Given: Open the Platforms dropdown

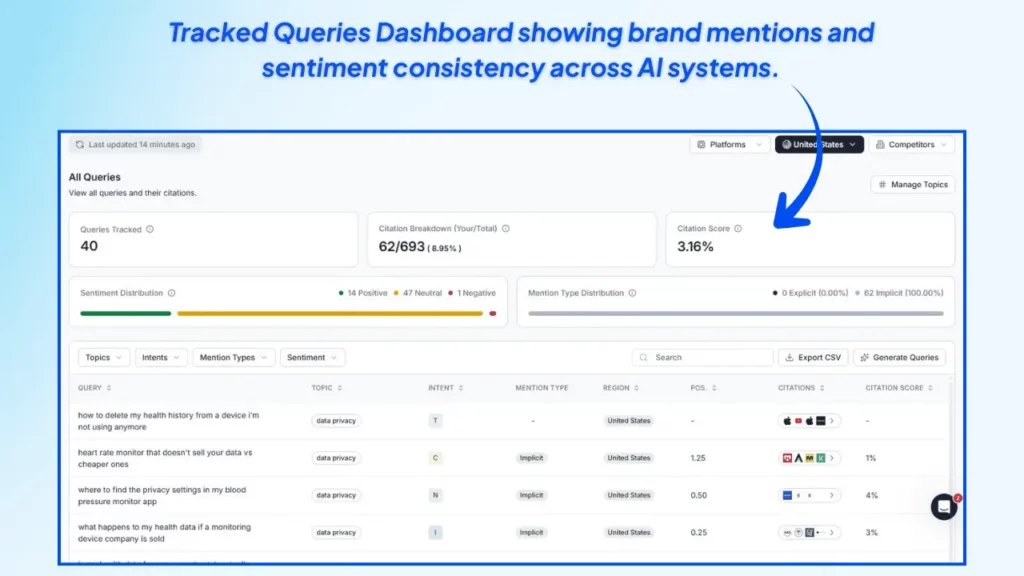Looking at the screenshot, I should pyautogui.click(x=729, y=144).
